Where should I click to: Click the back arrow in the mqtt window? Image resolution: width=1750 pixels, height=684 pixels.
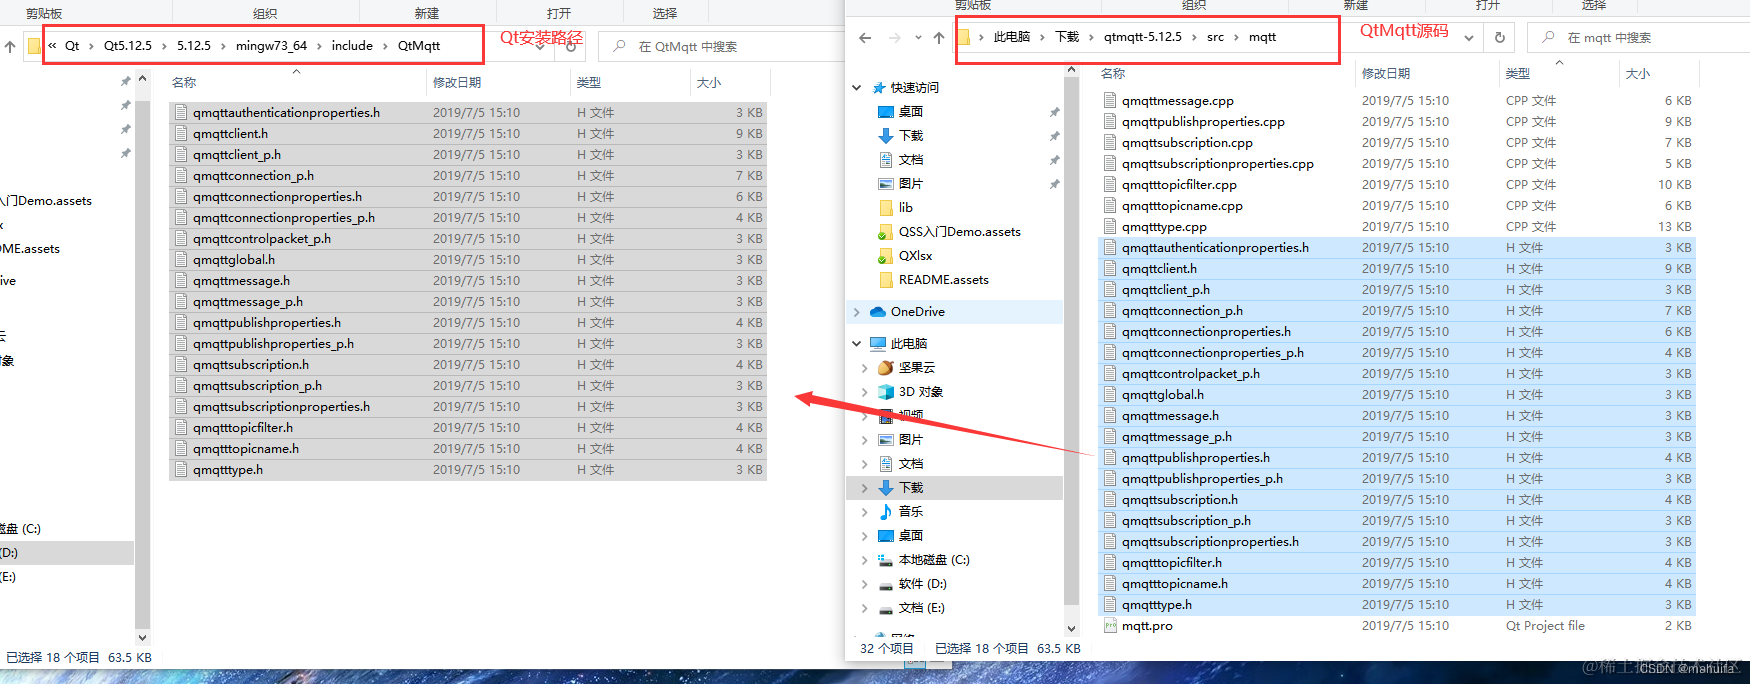tap(865, 38)
